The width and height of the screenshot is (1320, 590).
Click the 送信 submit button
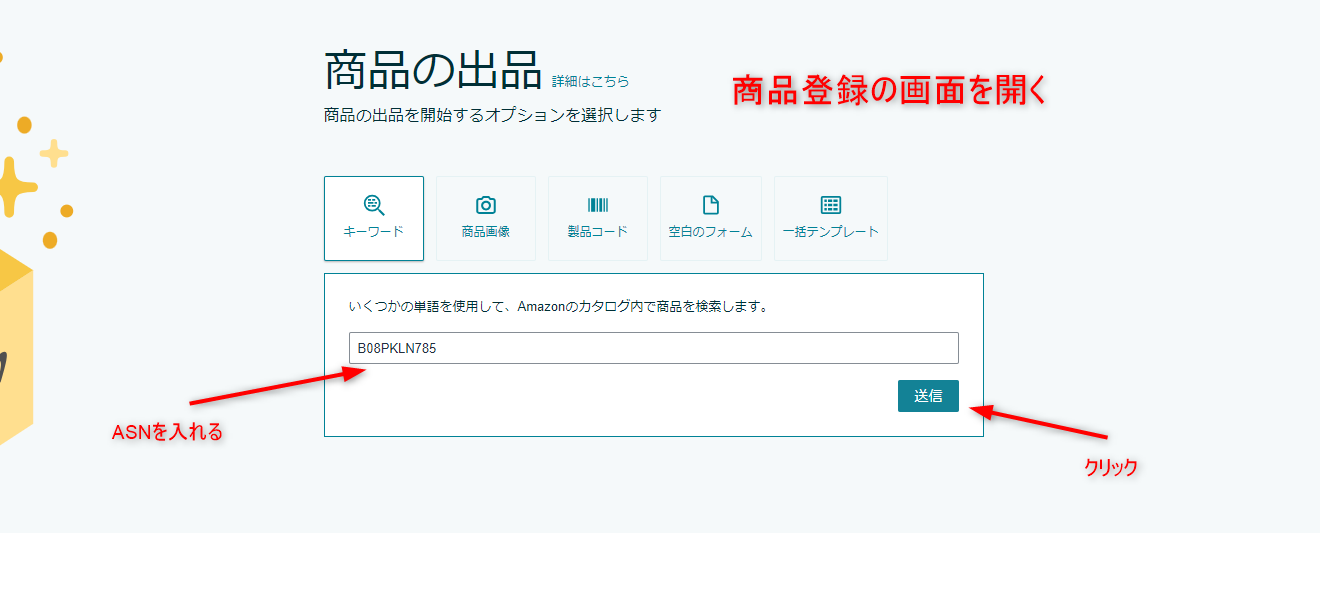tap(928, 396)
